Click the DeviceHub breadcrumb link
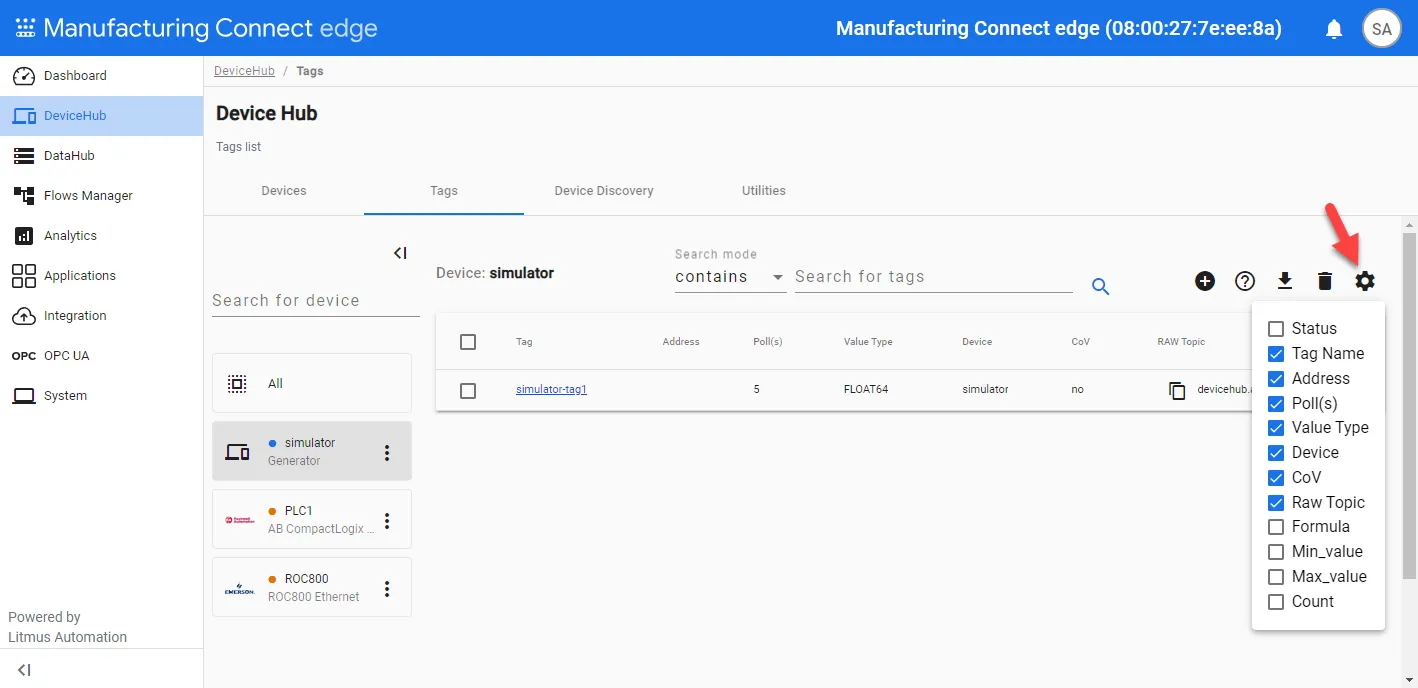Viewport: 1418px width, 688px height. pyautogui.click(x=244, y=72)
